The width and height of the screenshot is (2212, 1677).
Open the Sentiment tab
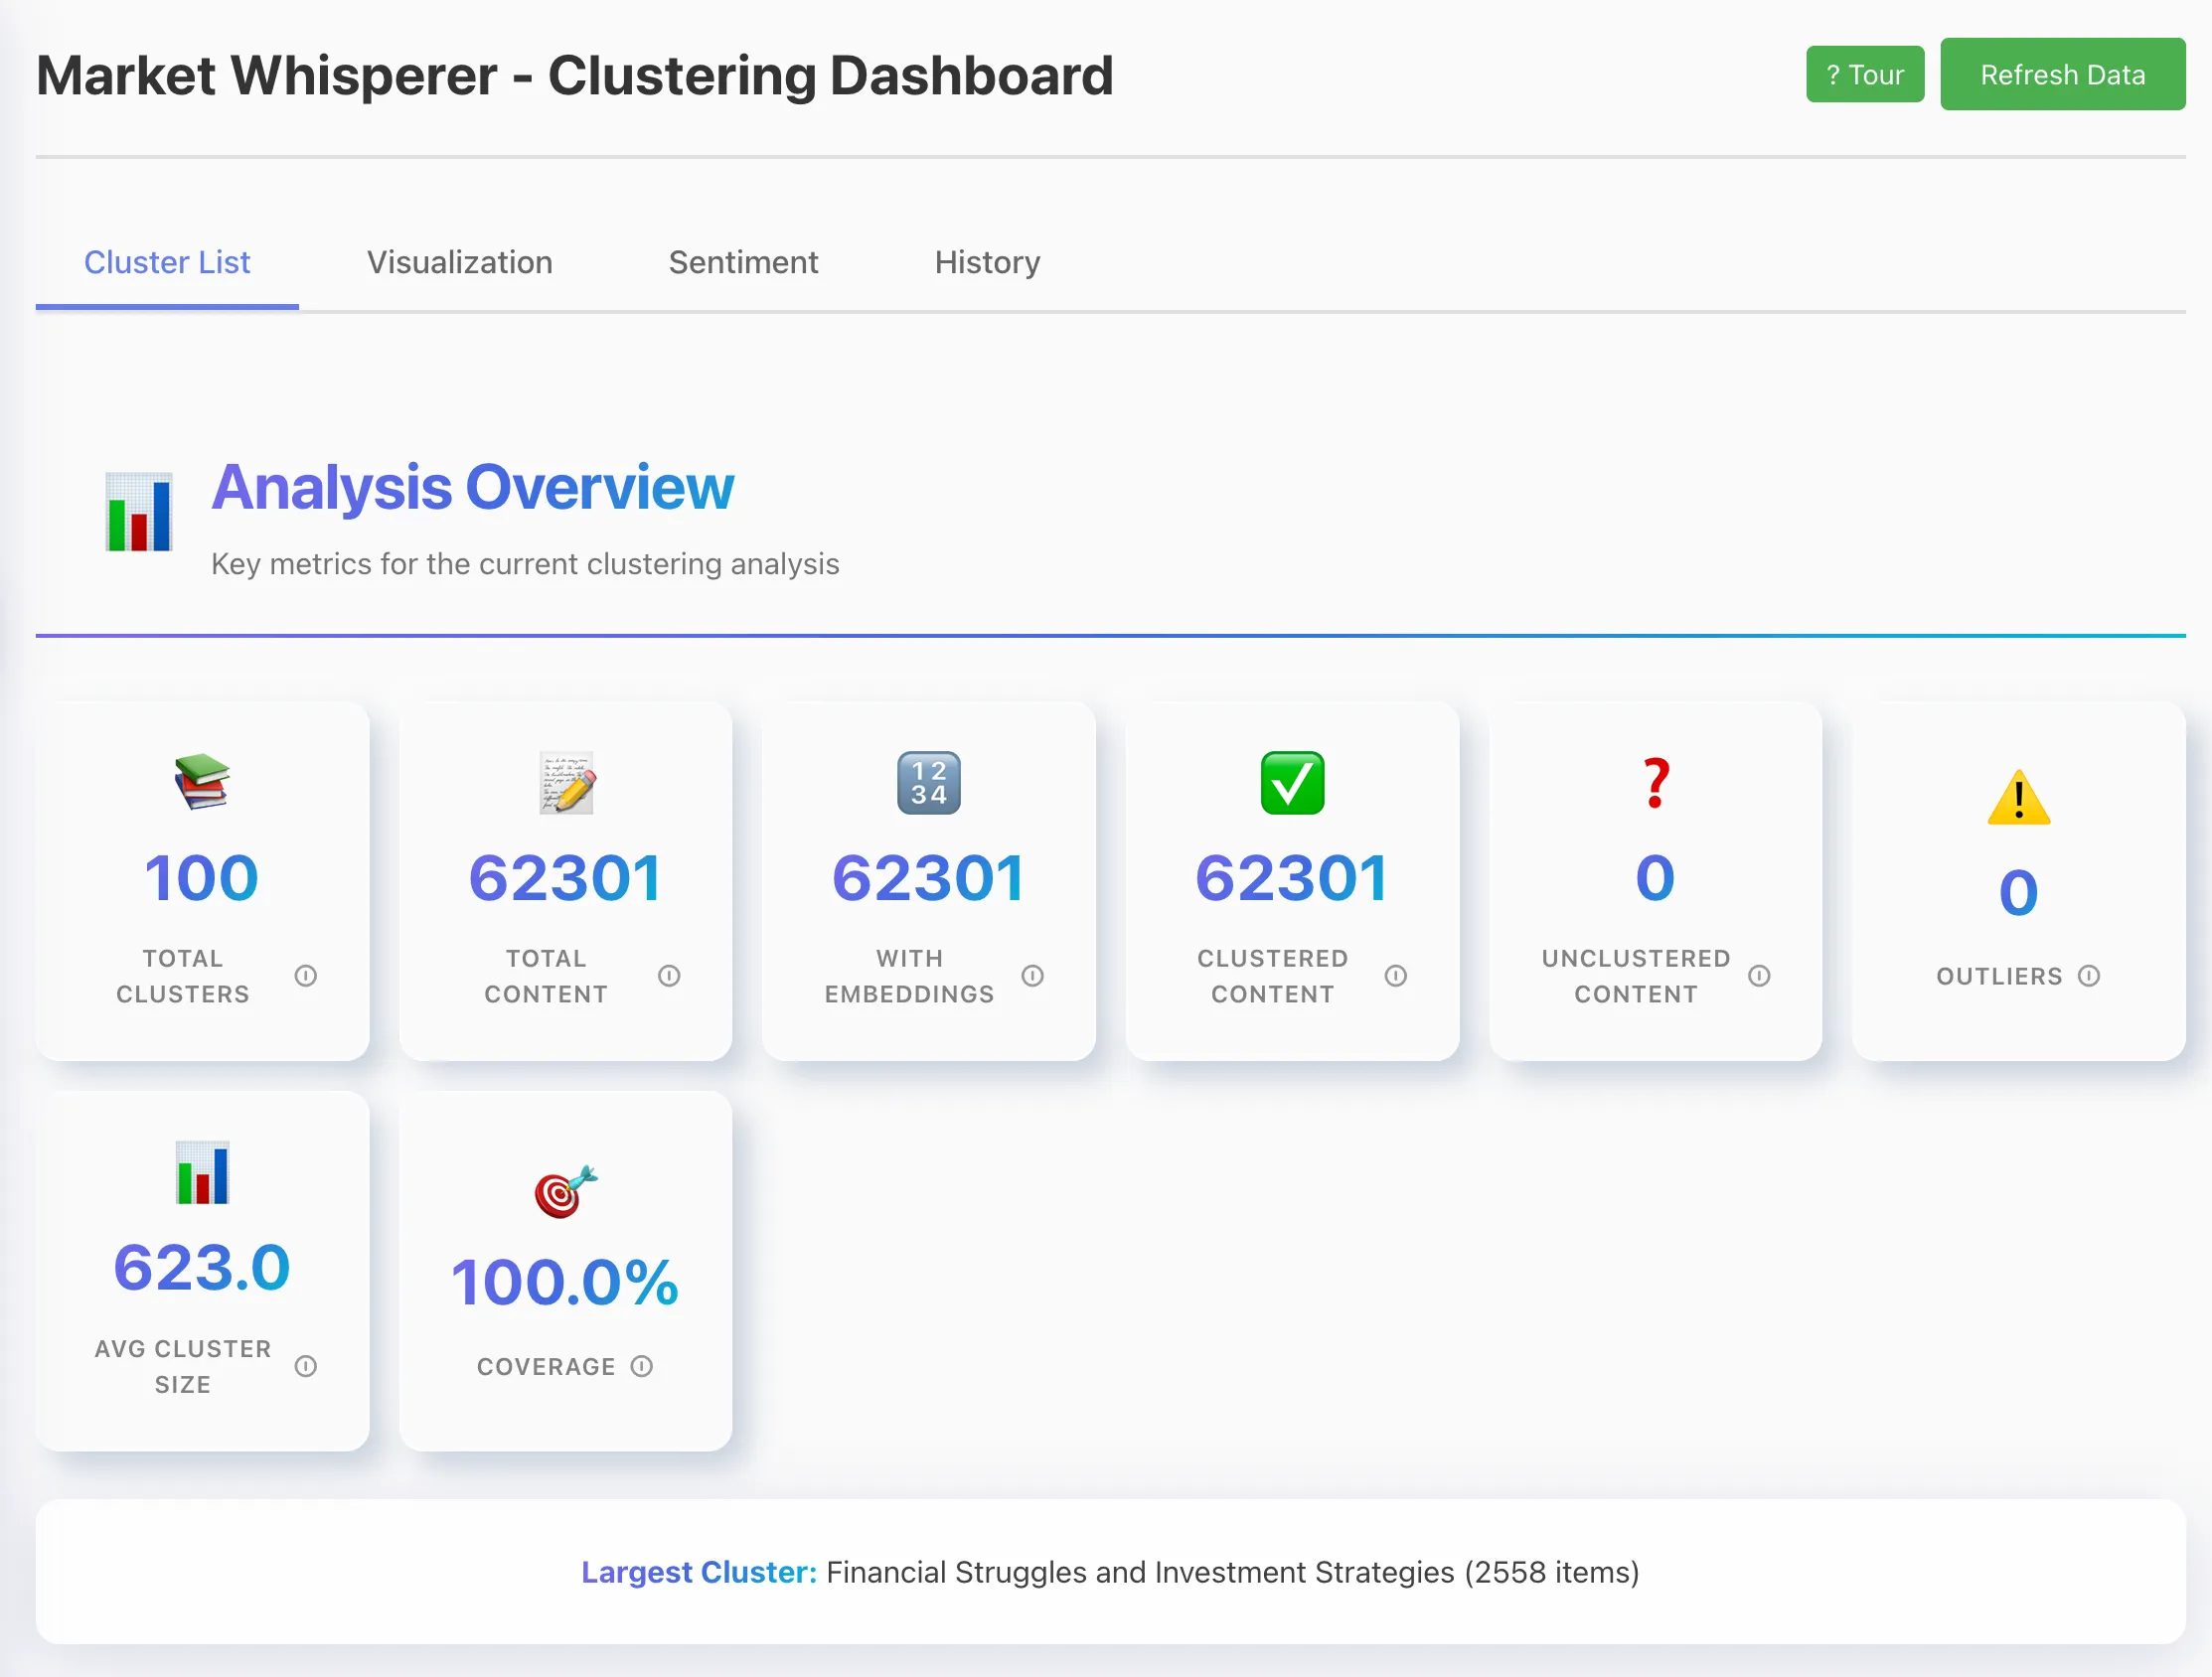(743, 262)
